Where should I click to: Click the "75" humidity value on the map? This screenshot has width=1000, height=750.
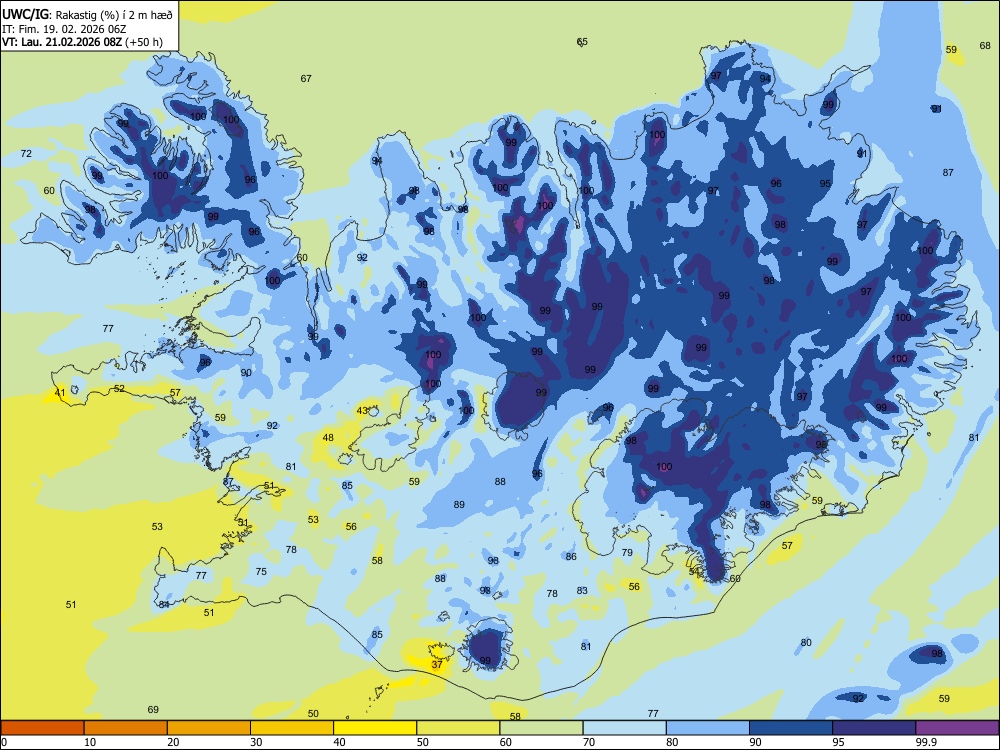[261, 571]
